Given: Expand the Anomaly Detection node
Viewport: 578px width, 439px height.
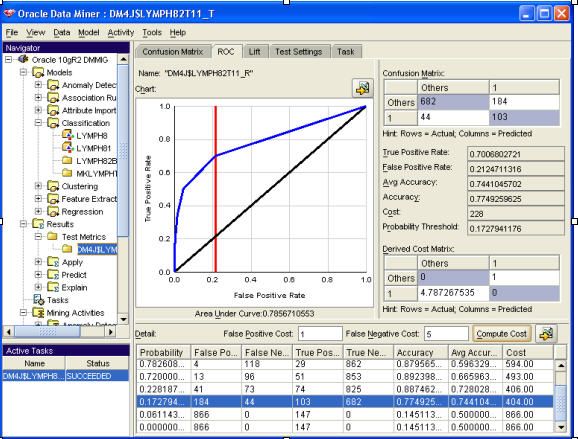Looking at the screenshot, I should [x=38, y=85].
